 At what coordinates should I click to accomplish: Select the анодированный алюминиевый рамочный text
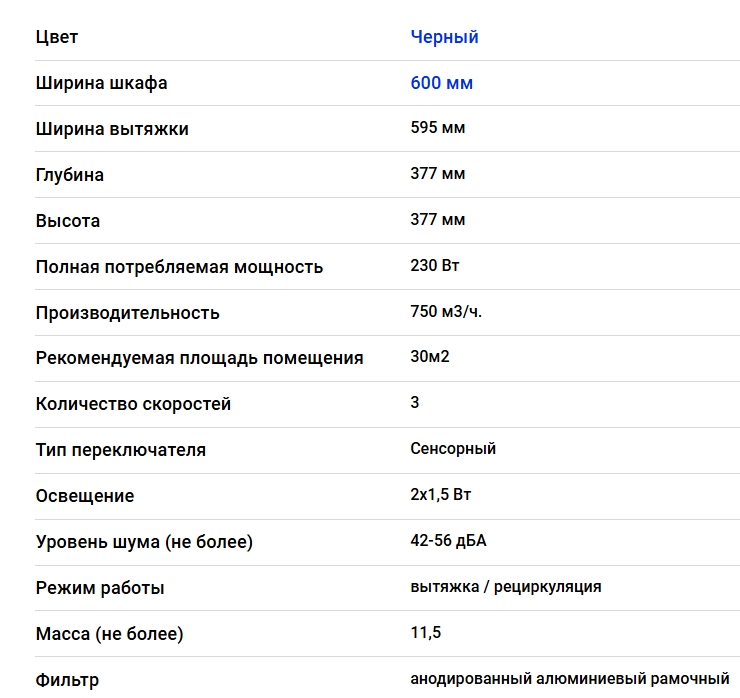pyautogui.click(x=570, y=679)
